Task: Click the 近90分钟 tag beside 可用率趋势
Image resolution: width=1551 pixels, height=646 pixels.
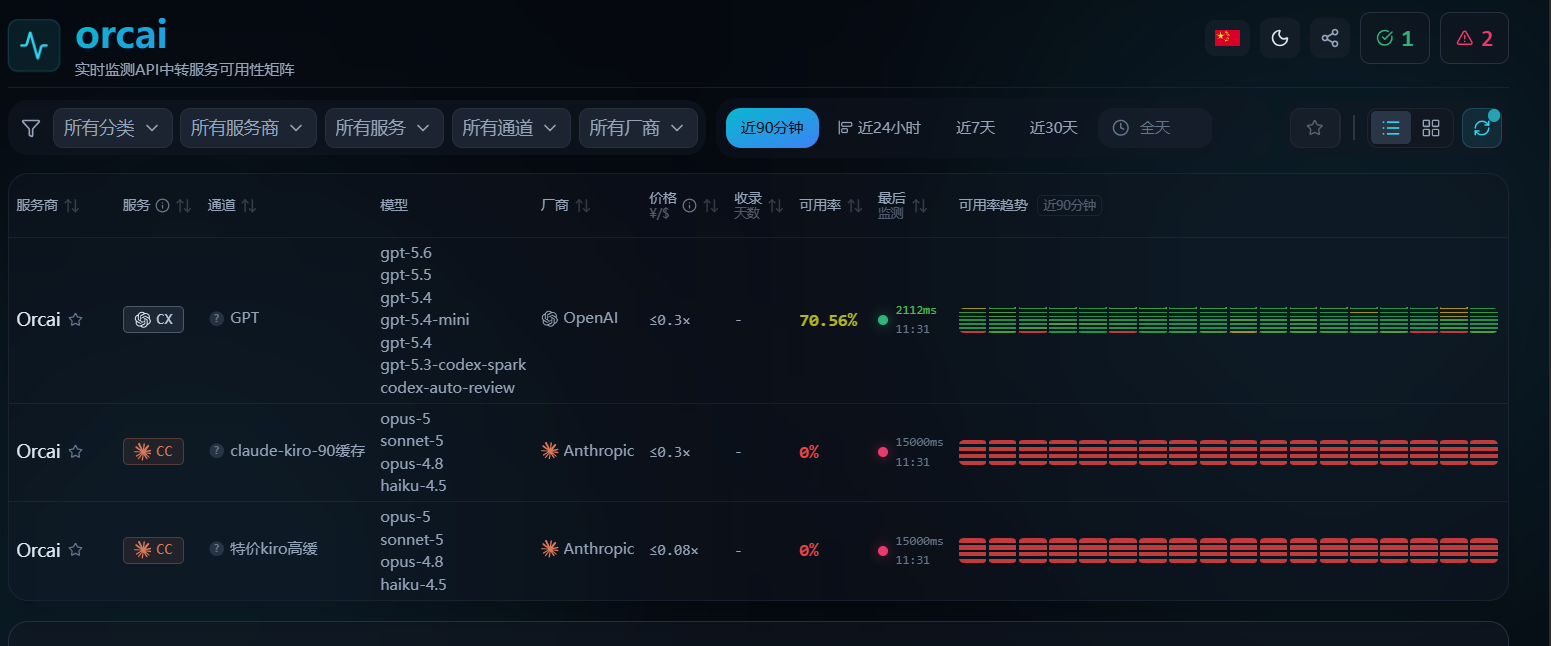Action: [x=1069, y=205]
